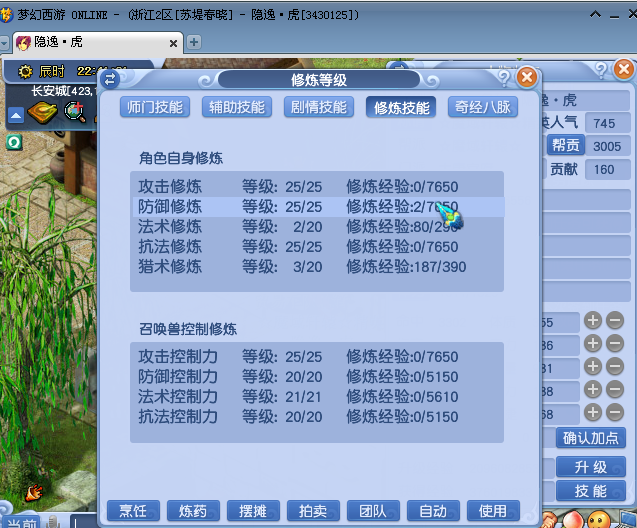Open help icon on character attributes panel

coord(601,69)
